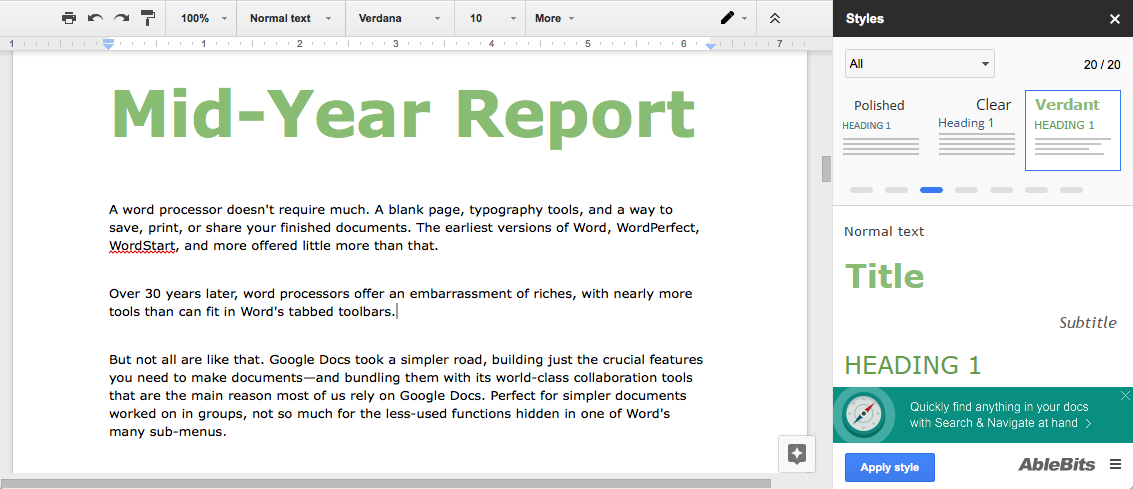Close the Styles sidebar panel
The width and height of the screenshot is (1133, 489).
point(1115,18)
